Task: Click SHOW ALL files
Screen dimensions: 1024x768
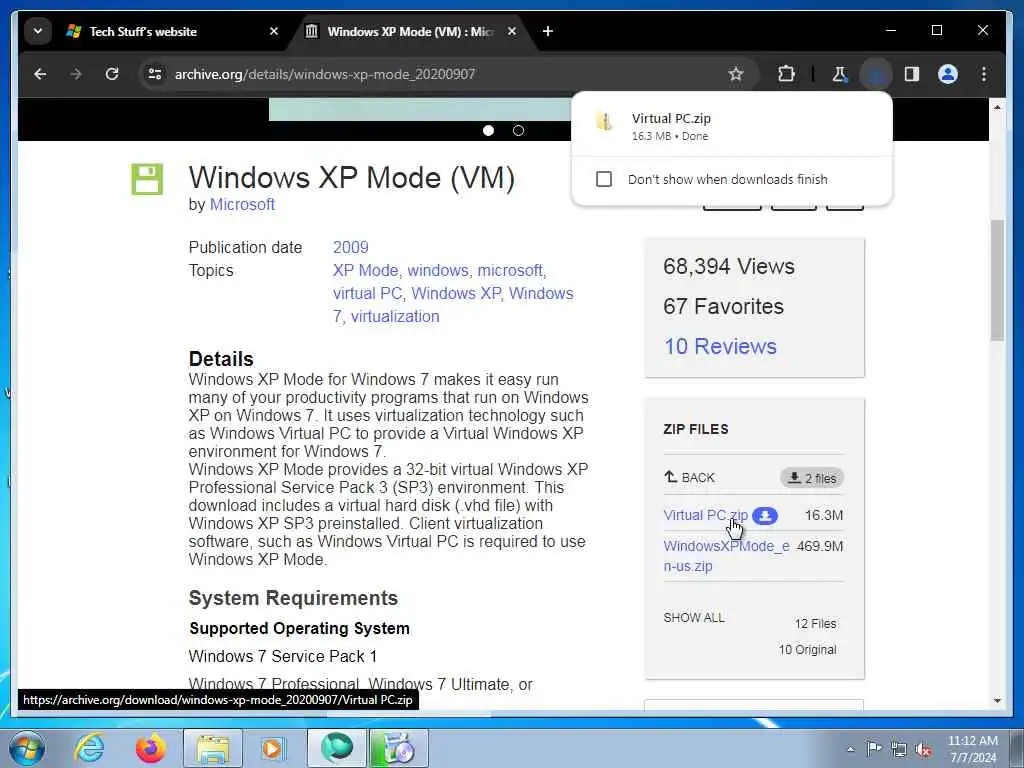Action: click(694, 618)
